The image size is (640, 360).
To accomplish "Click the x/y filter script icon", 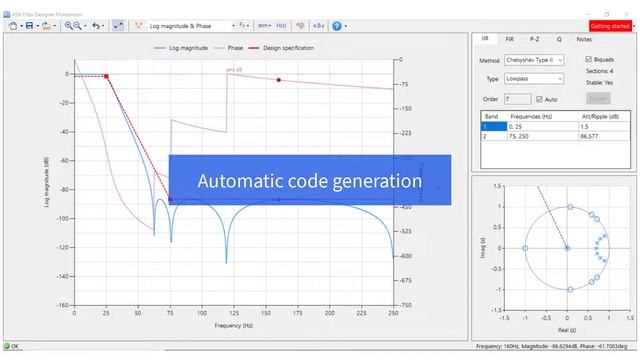I will (x=319, y=26).
